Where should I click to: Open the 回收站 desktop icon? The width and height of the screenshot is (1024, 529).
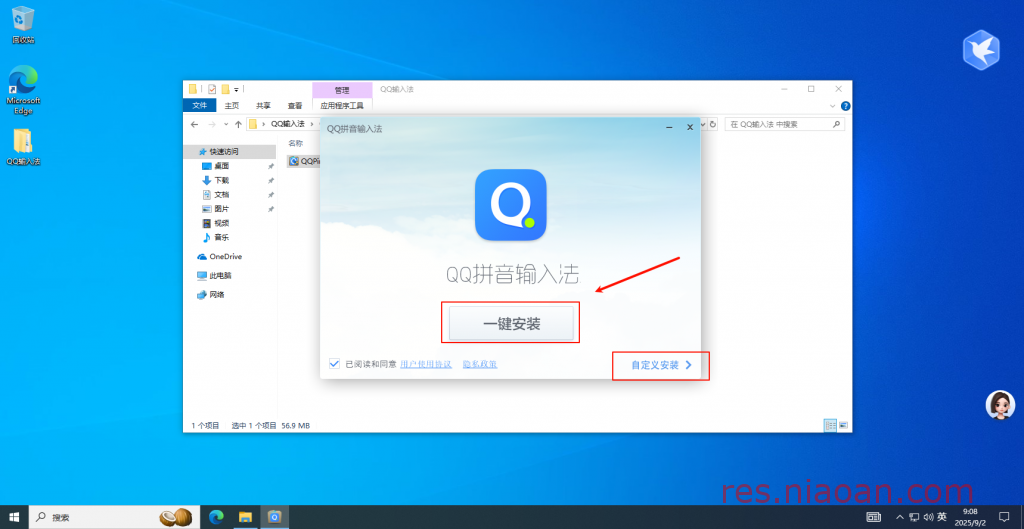point(23,25)
